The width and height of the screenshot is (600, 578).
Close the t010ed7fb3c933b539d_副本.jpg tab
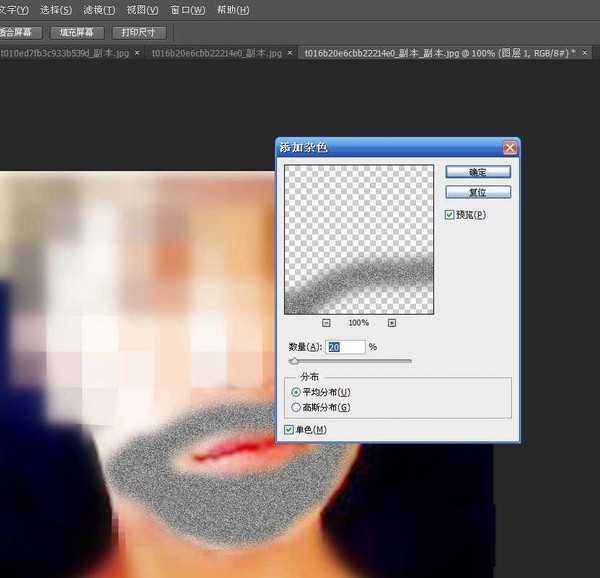tap(139, 52)
